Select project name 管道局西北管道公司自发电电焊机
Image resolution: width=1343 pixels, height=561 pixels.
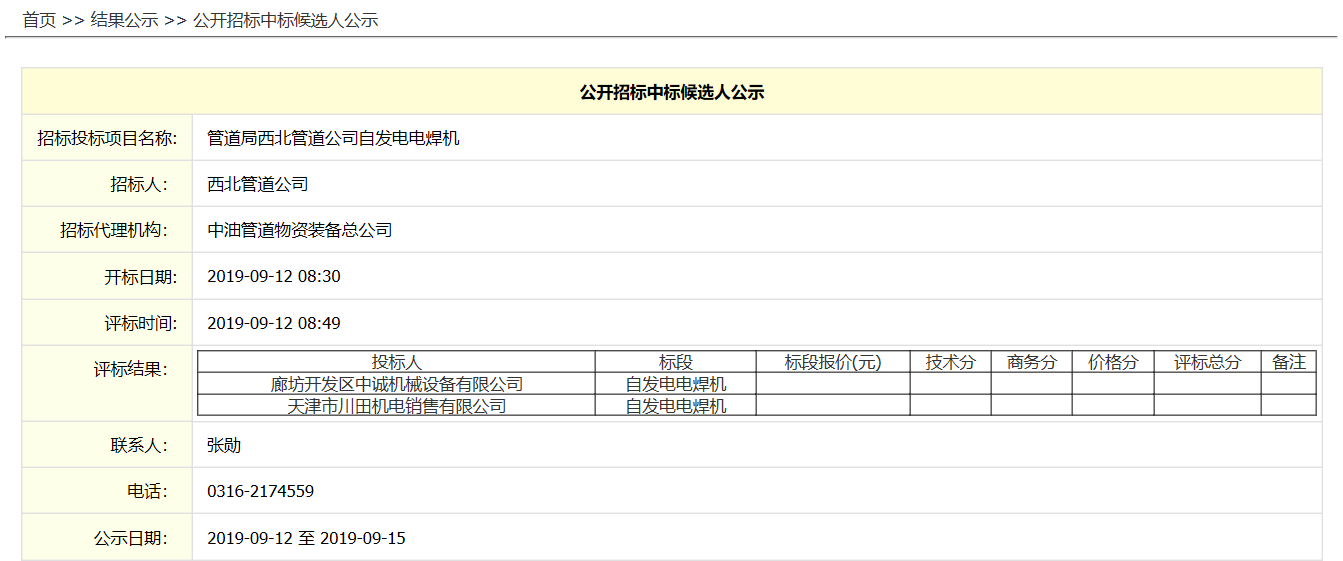coord(333,138)
